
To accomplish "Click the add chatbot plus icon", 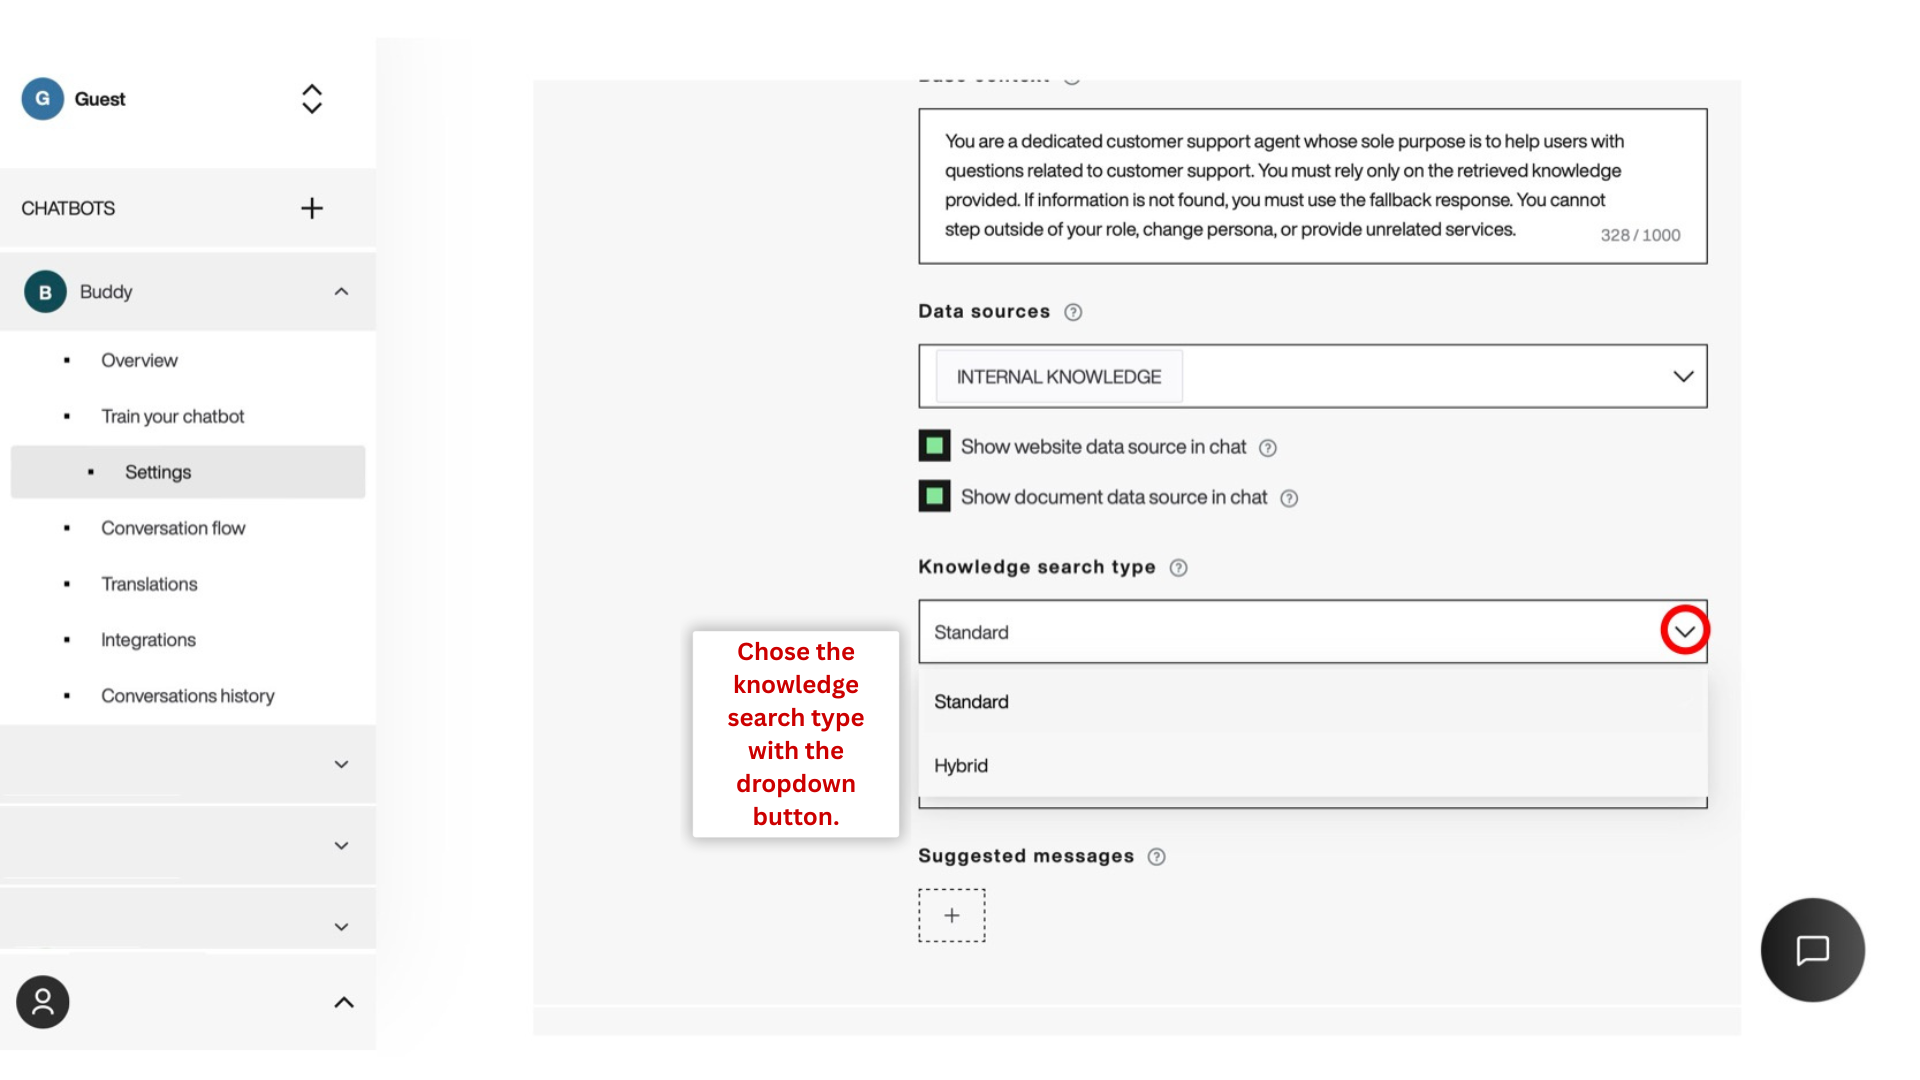I will point(312,208).
